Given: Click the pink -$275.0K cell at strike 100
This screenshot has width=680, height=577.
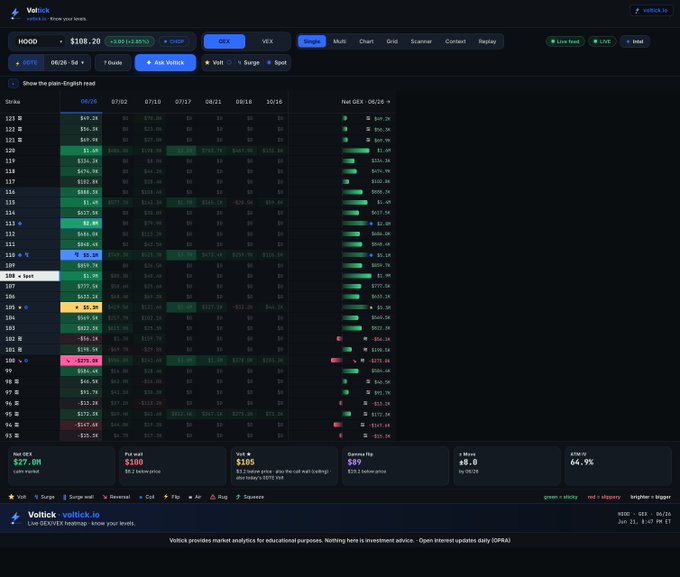Looking at the screenshot, I should [81, 361].
